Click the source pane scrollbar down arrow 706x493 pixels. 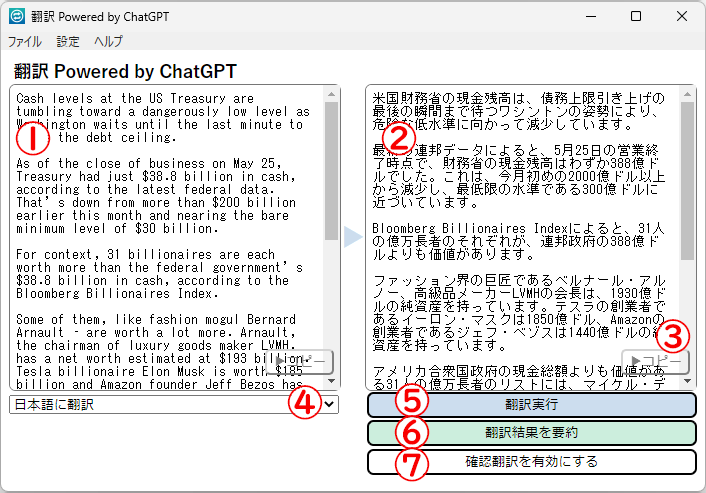331,381
